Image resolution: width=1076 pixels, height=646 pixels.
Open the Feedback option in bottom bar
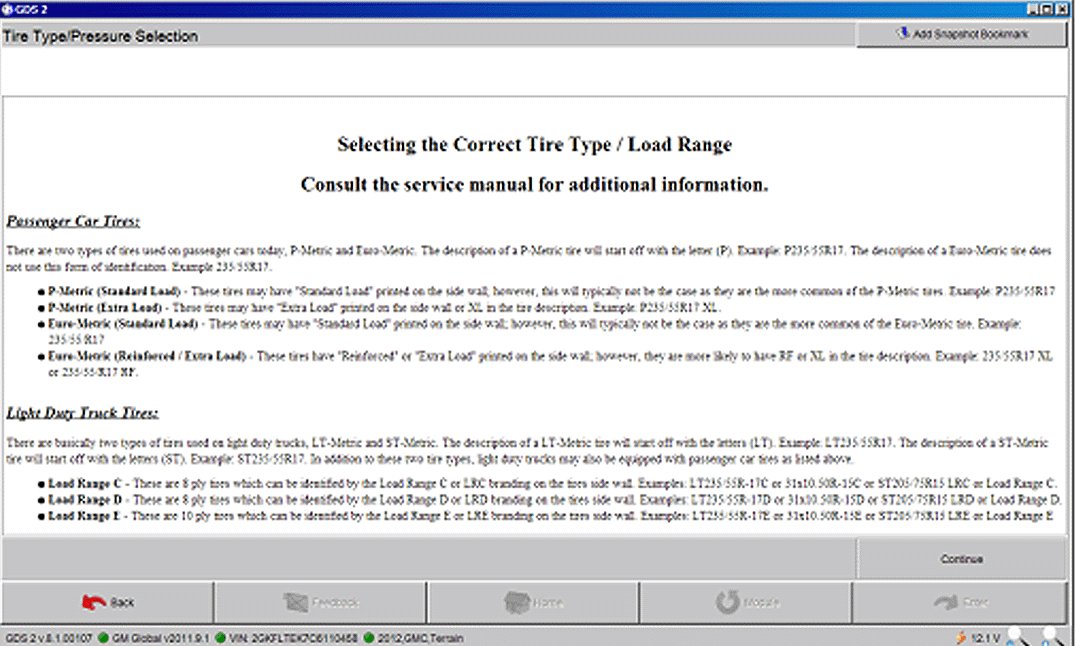click(x=321, y=602)
